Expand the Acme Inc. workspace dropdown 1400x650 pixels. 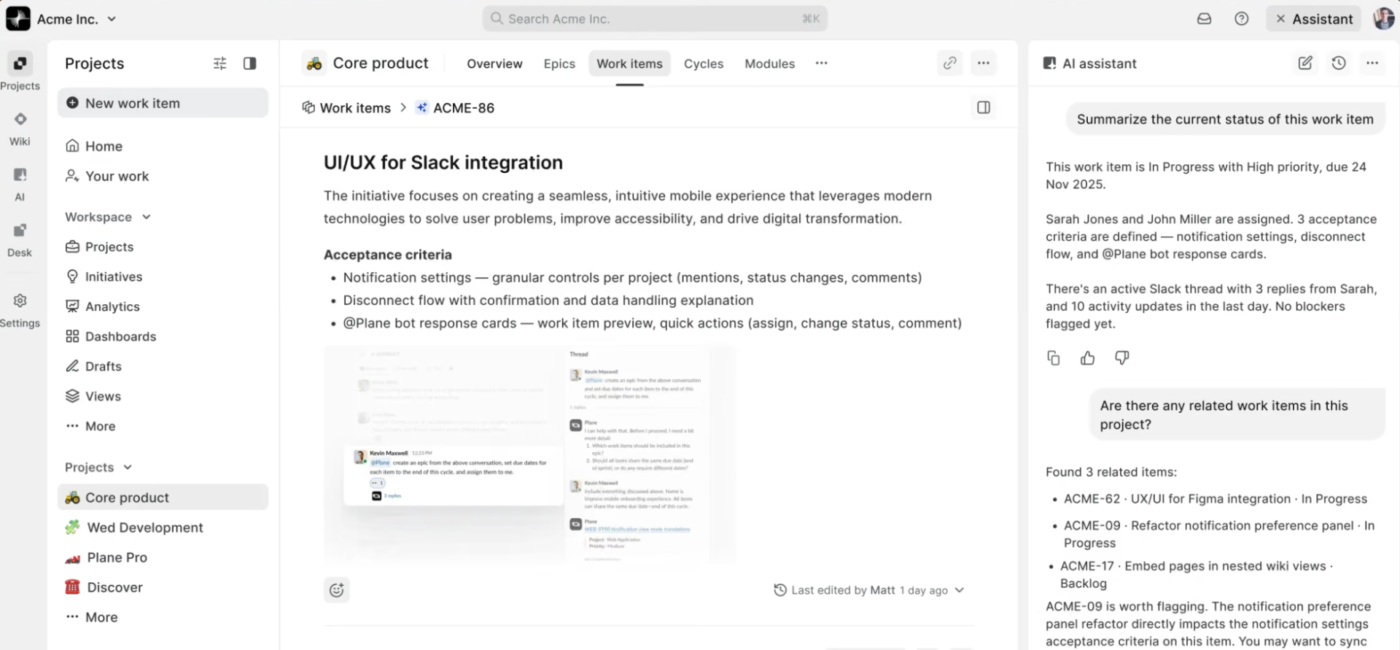click(x=111, y=19)
